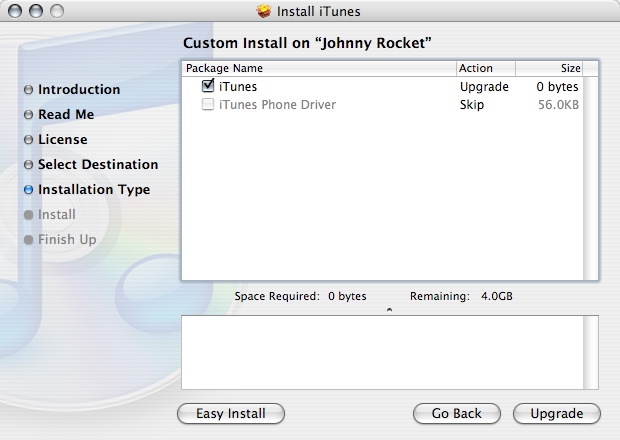The width and height of the screenshot is (620, 440).
Task: Click the Easy Install button
Action: [231, 414]
